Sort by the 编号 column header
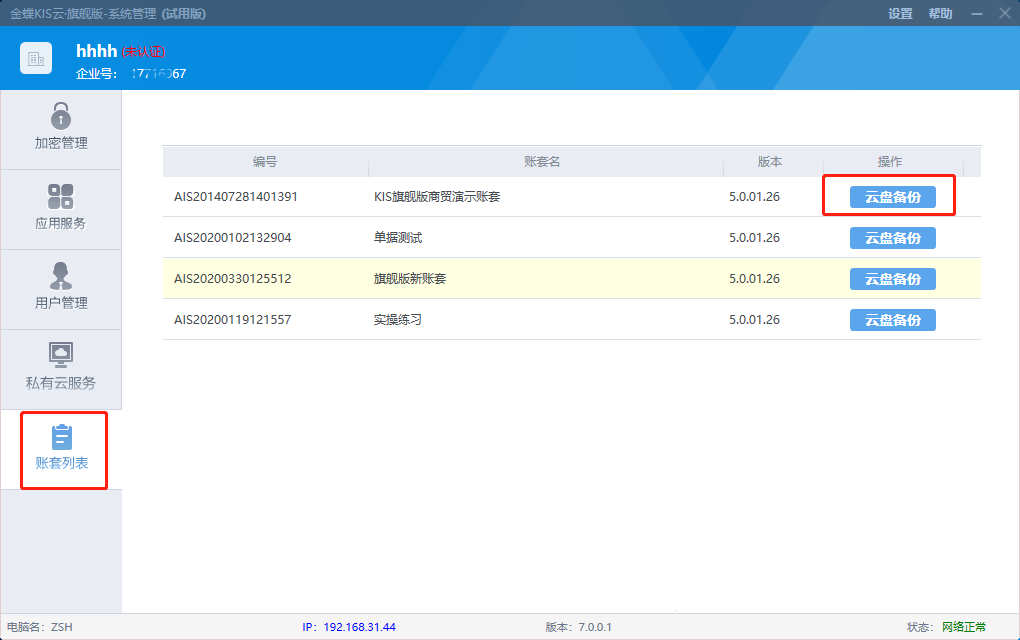Viewport: 1020px width, 640px height. coord(265,161)
